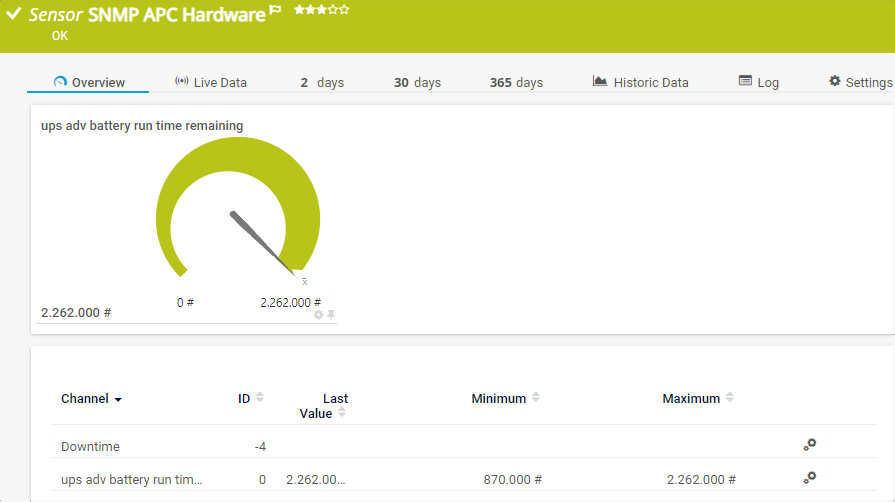Click the flag icon next to the sensor name

275,13
